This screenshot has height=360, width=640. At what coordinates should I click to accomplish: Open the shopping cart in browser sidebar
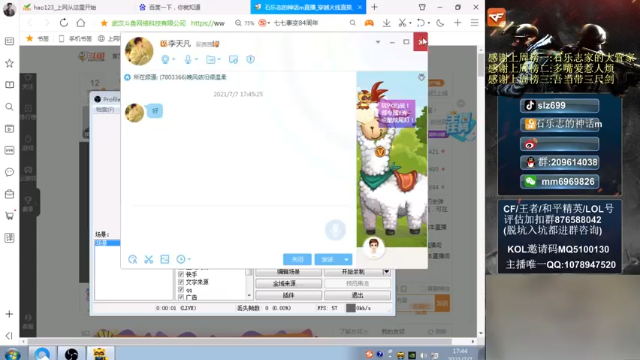click(9, 216)
